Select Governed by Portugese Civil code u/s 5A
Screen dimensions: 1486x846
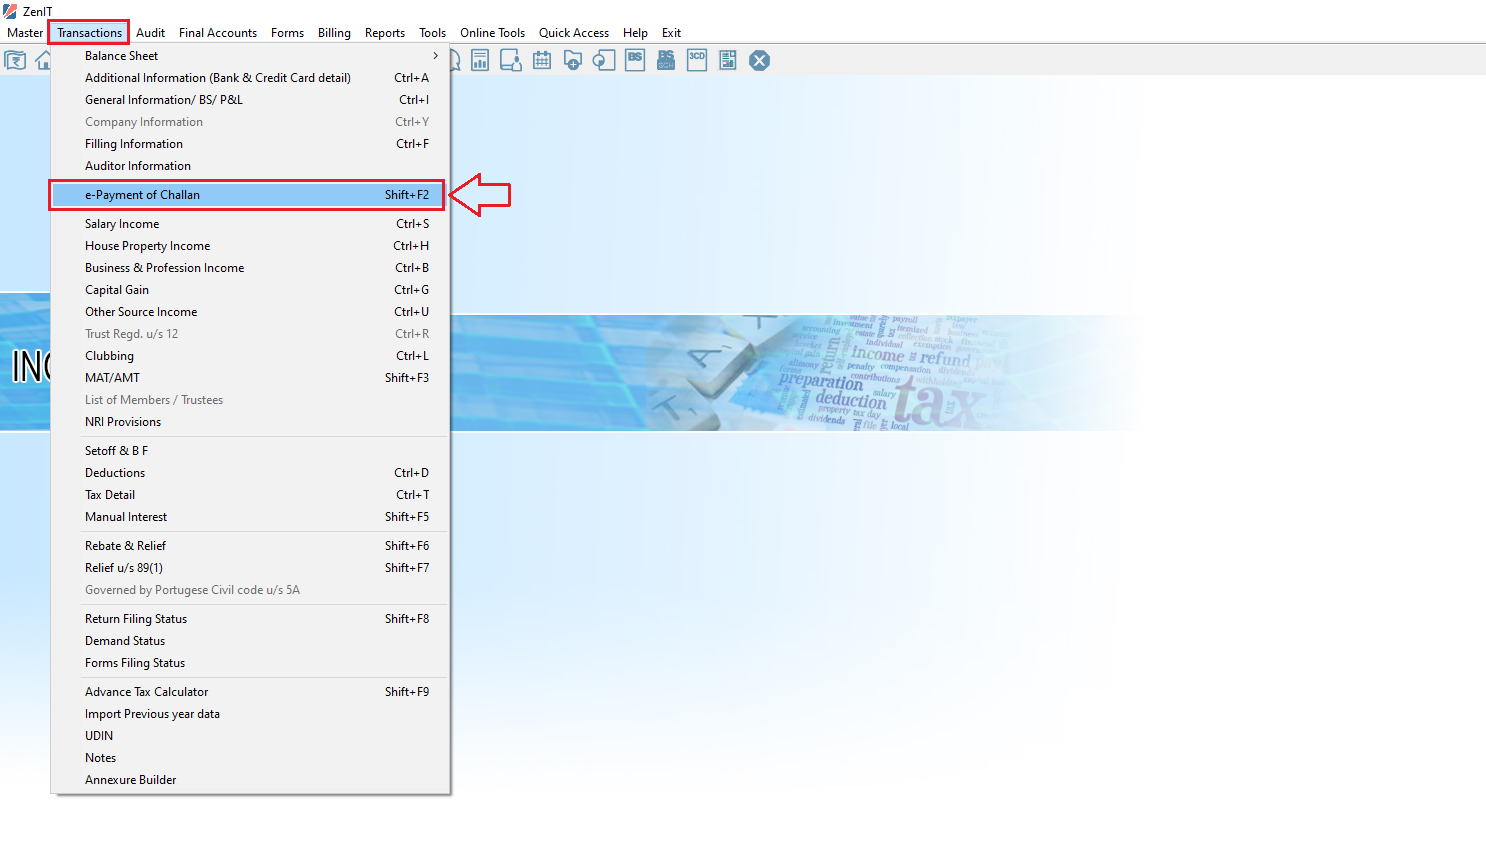(250, 590)
